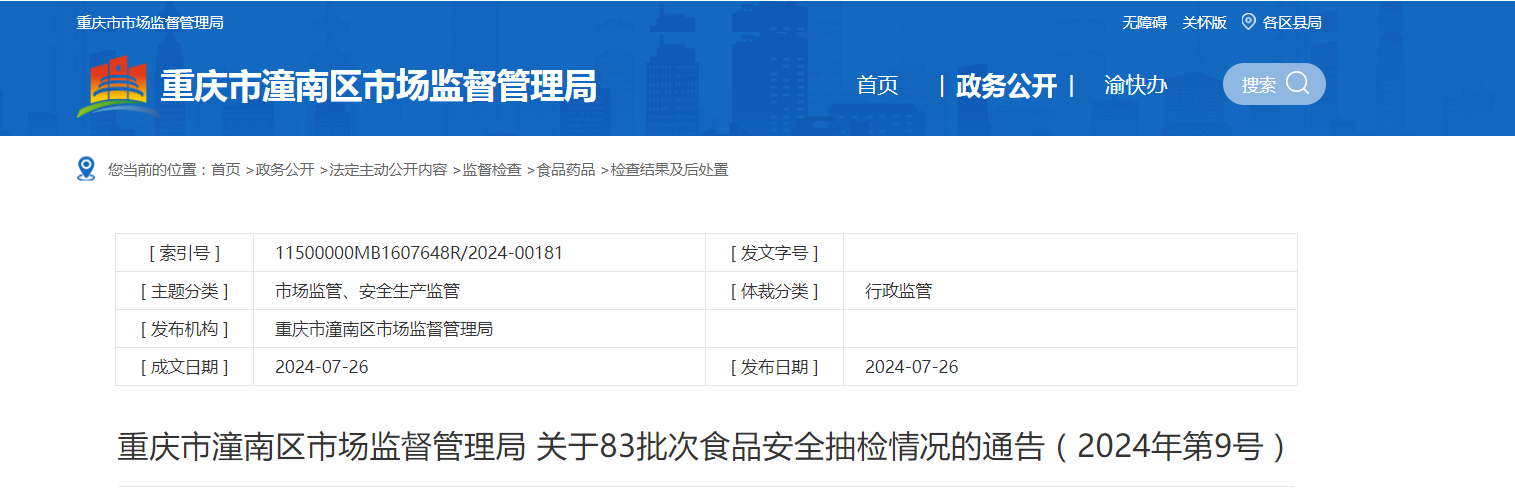Click the location pin icon beside 各区县局
The width and height of the screenshot is (1515, 502).
tap(1248, 21)
